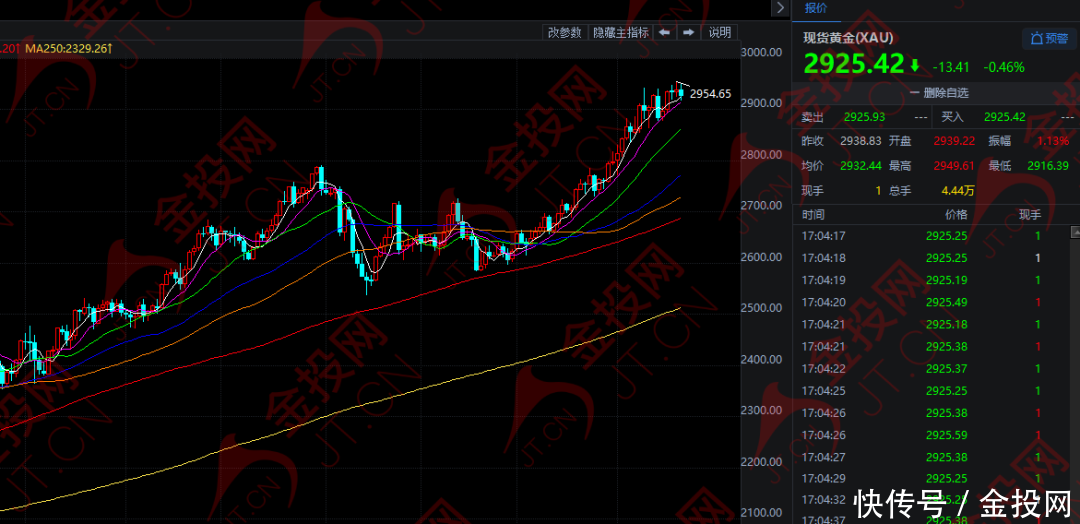The height and width of the screenshot is (524, 1080).
Task: Open the 改参数 parameter settings
Action: 564,32
